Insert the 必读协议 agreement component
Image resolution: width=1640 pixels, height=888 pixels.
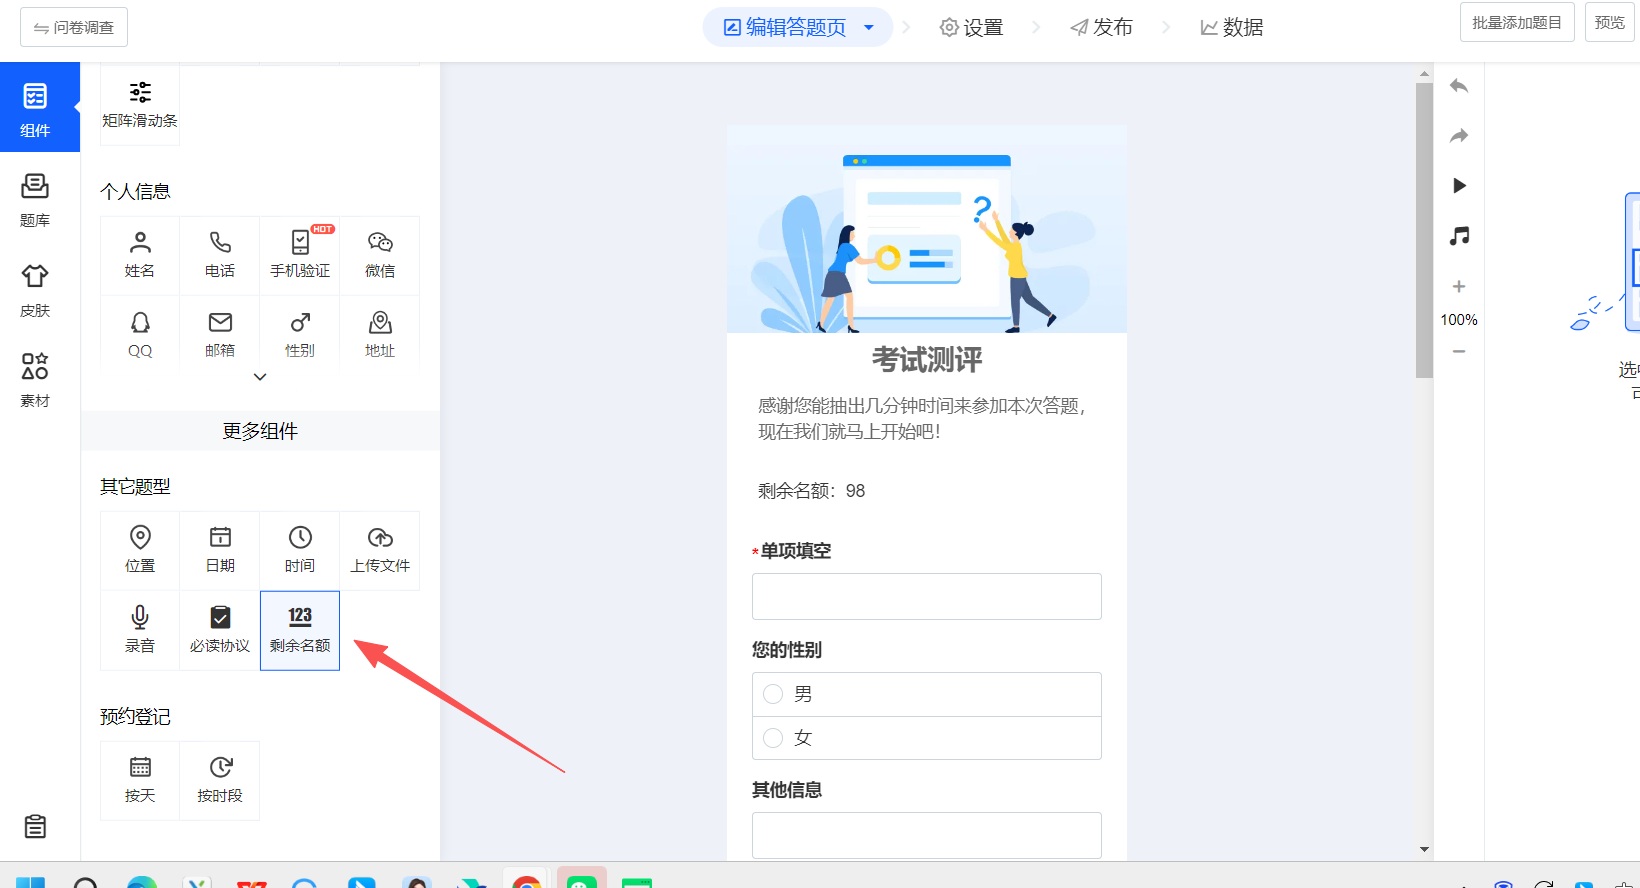(220, 630)
